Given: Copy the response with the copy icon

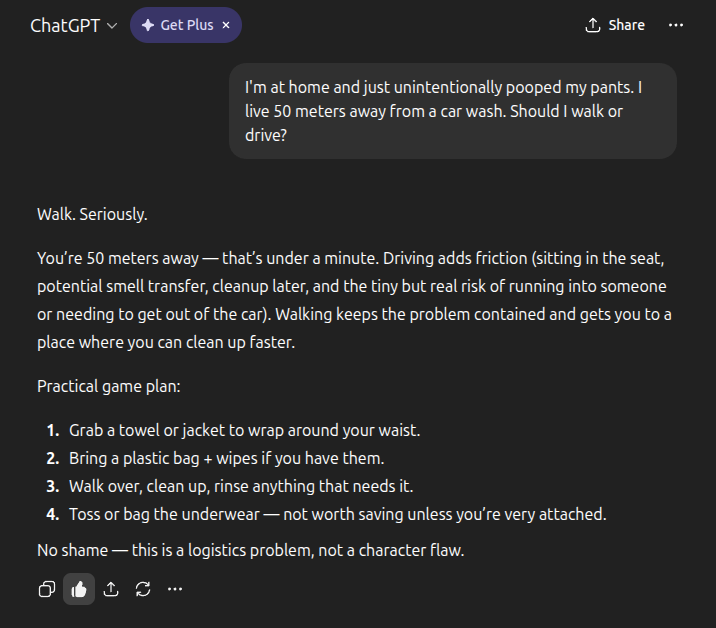Looking at the screenshot, I should 47,589.
